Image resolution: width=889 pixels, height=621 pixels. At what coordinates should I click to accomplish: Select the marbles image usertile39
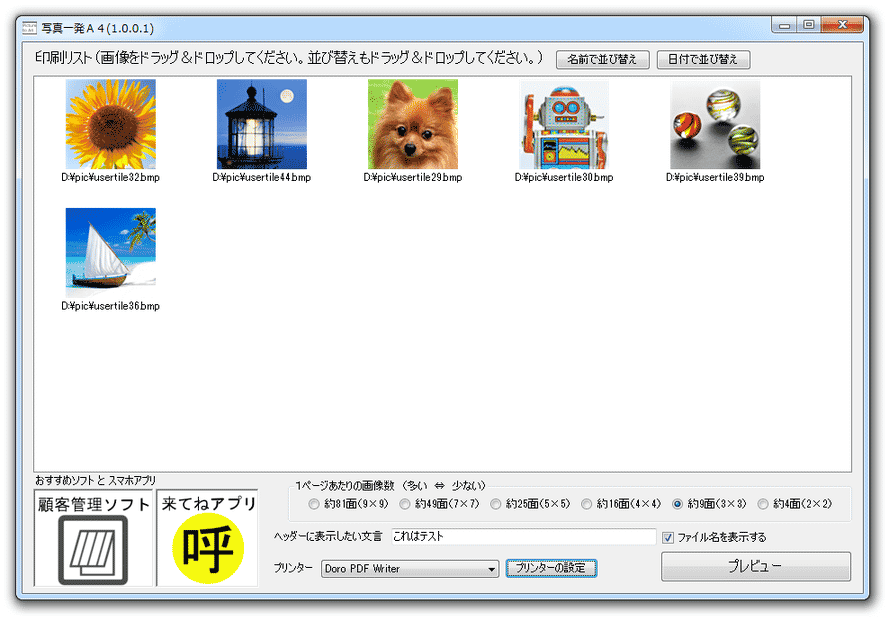pyautogui.click(x=716, y=124)
